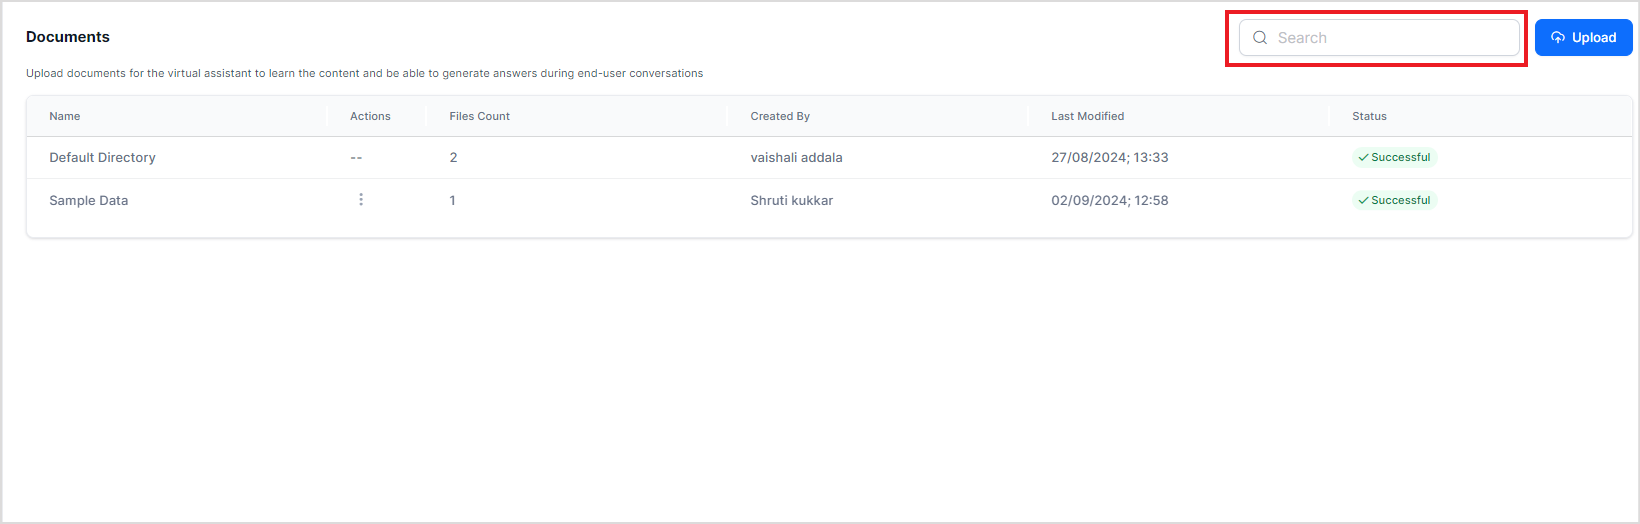Click the Name column header
This screenshot has height=524, width=1640.
[65, 117]
